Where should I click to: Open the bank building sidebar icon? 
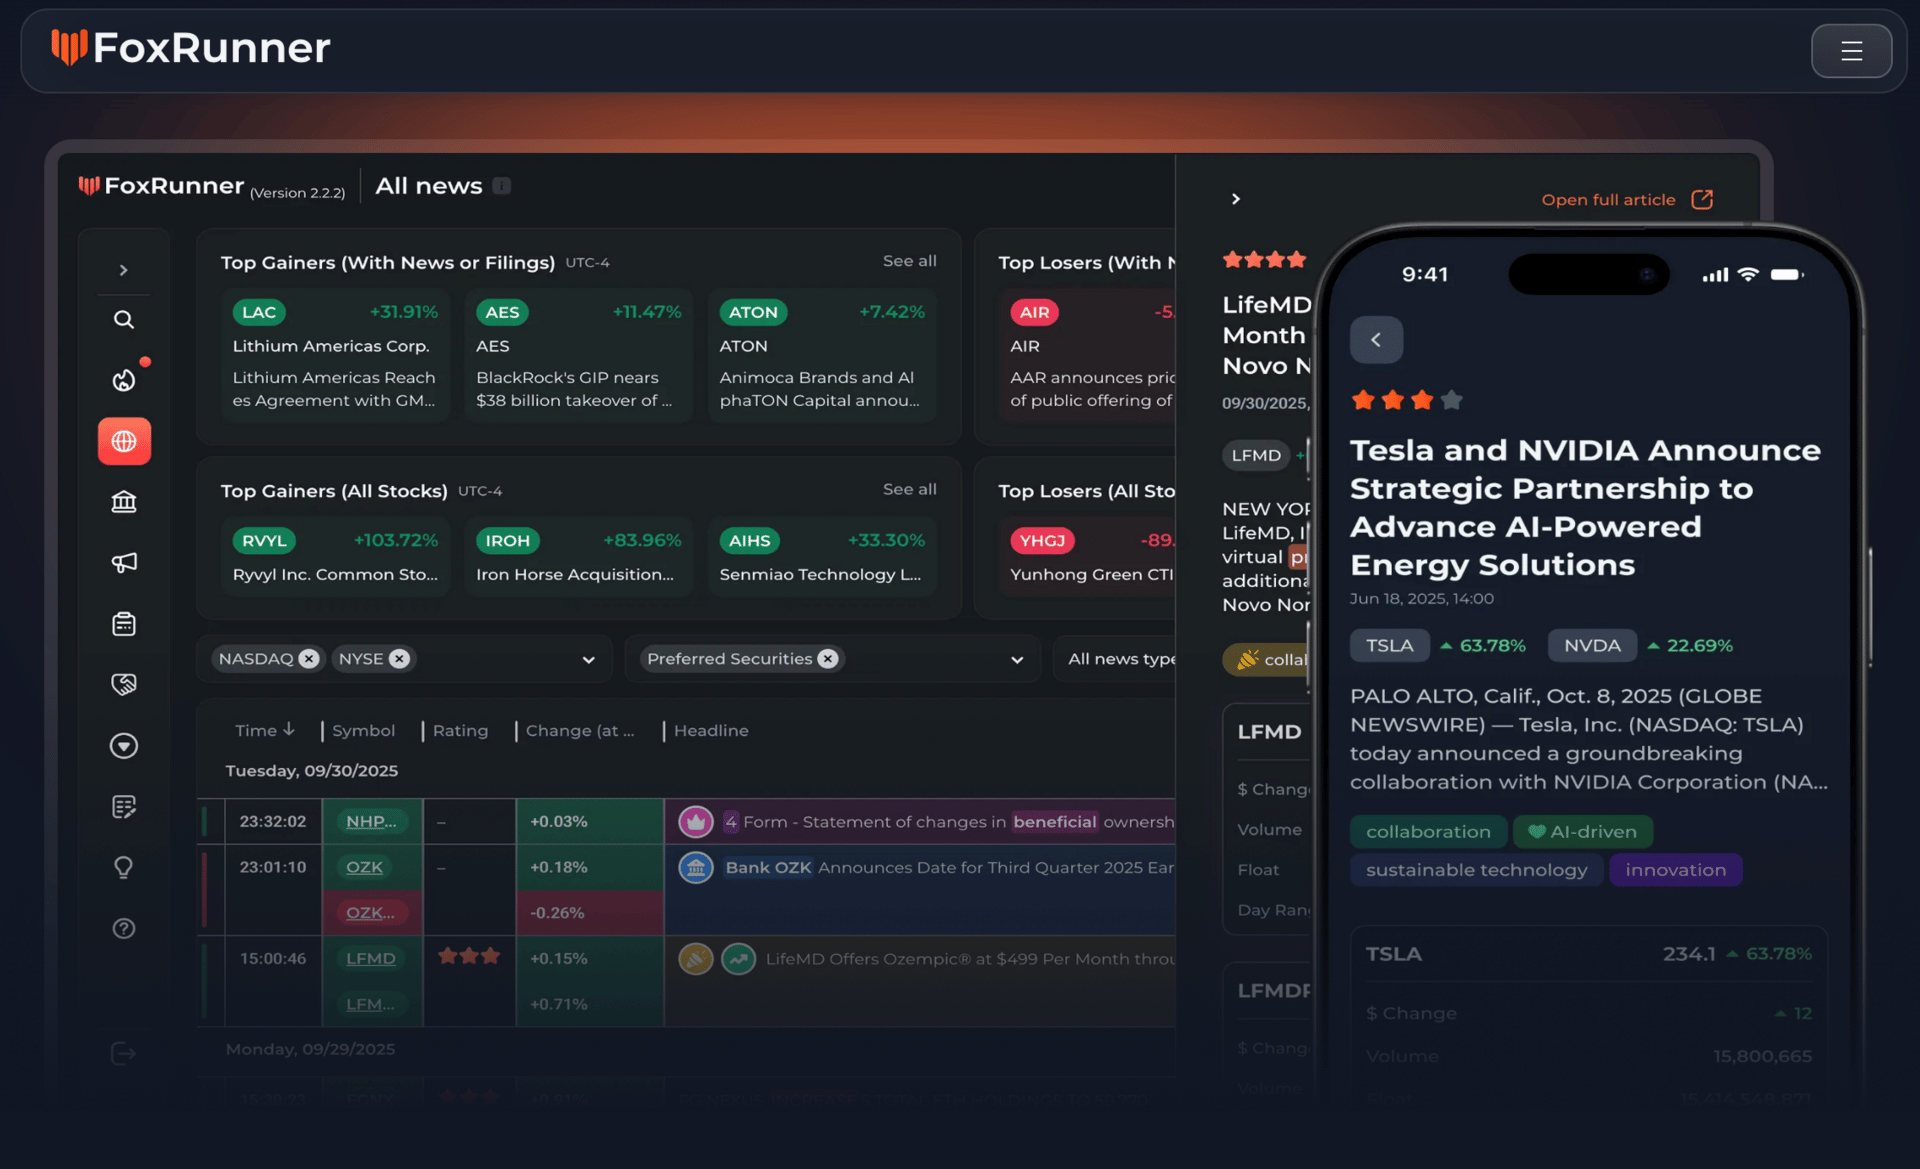pyautogui.click(x=124, y=502)
